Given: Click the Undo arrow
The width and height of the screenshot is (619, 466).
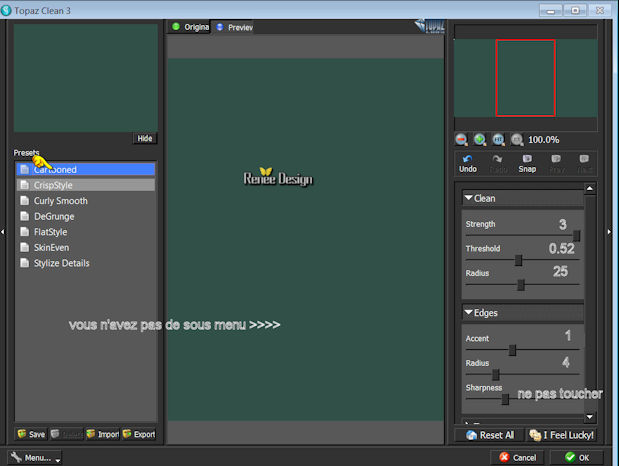Looking at the screenshot, I should point(468,163).
